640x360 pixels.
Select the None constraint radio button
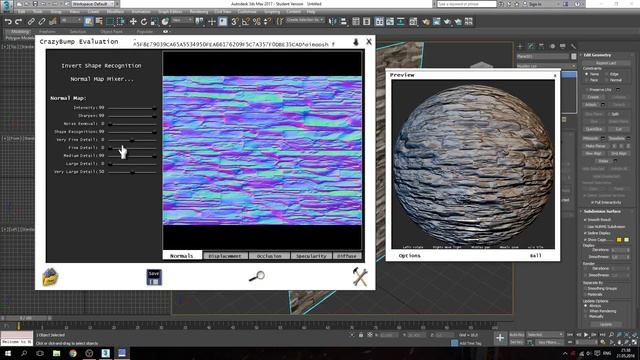click(x=587, y=74)
